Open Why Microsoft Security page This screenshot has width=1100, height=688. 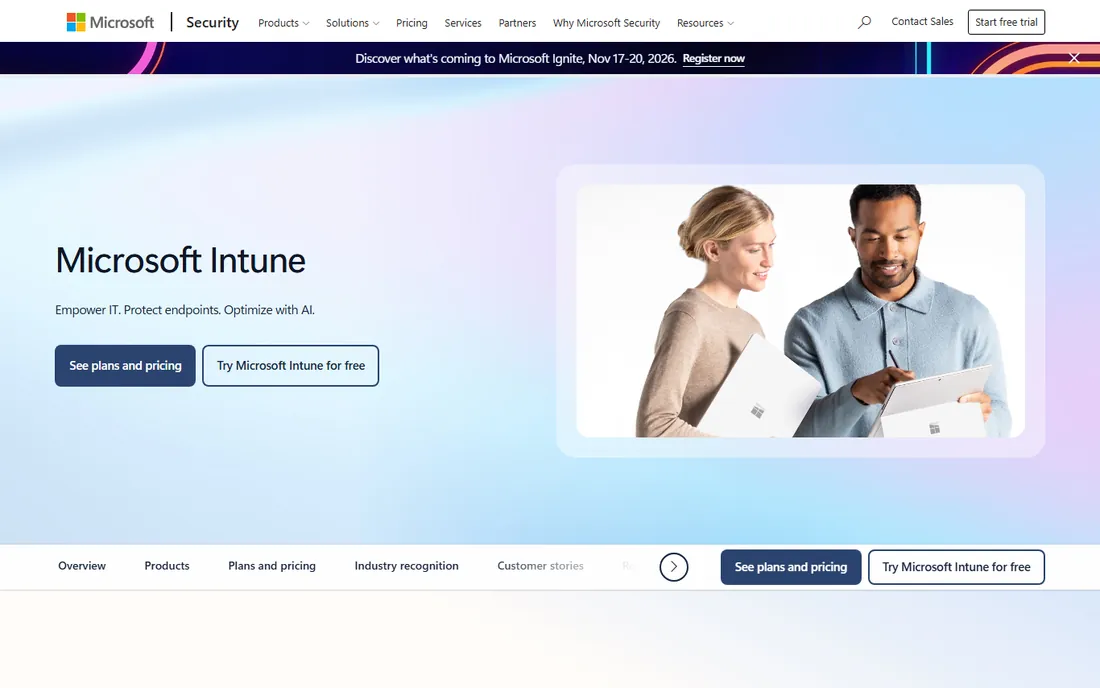coord(606,23)
